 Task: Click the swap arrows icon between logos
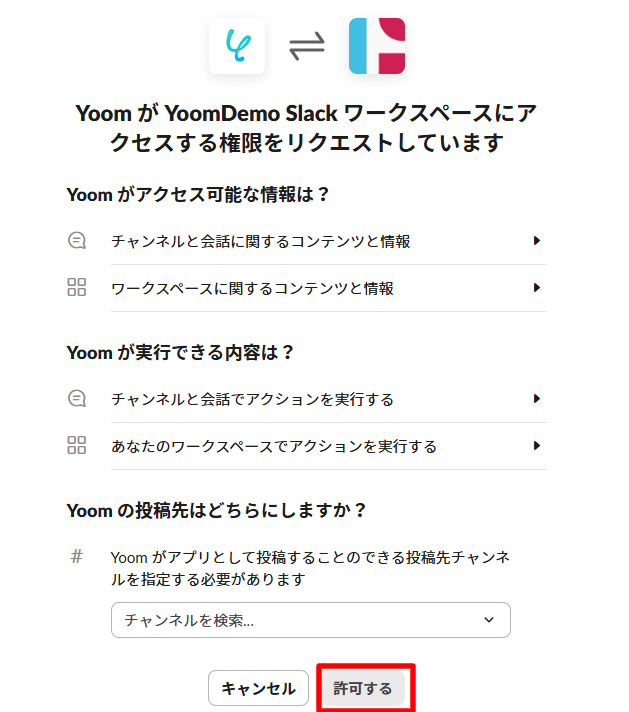click(x=307, y=47)
